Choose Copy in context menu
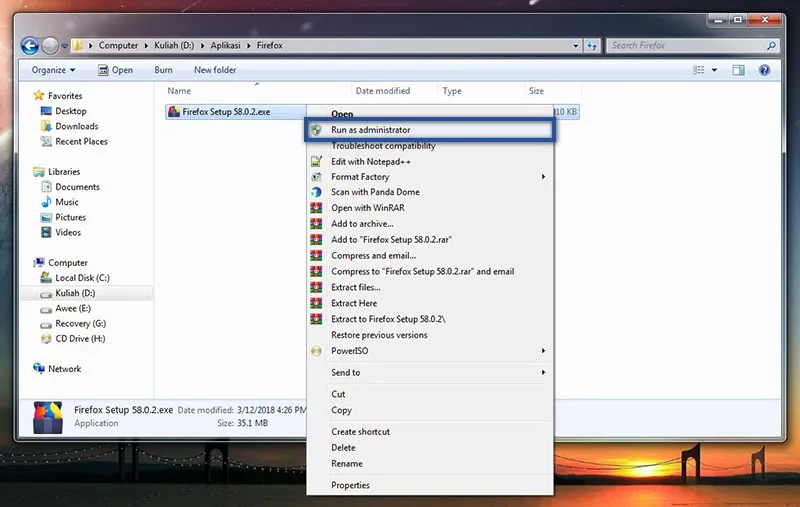Screen dimensions: 800x507 point(430,410)
